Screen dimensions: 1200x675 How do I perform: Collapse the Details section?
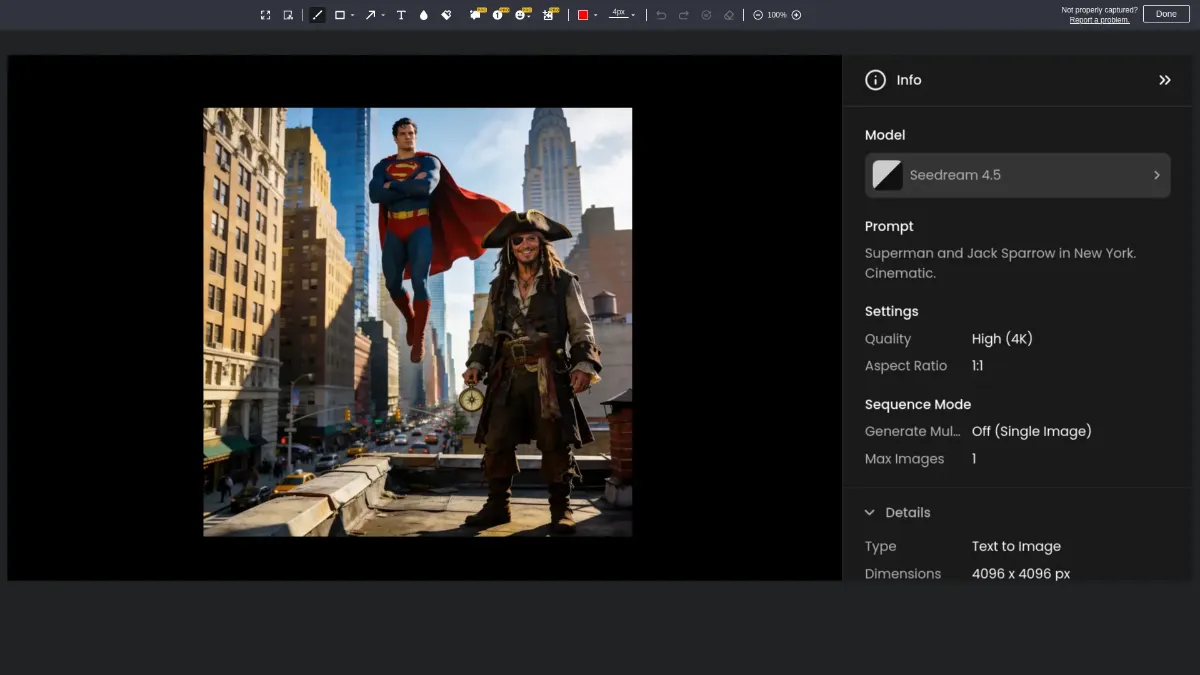coord(869,512)
